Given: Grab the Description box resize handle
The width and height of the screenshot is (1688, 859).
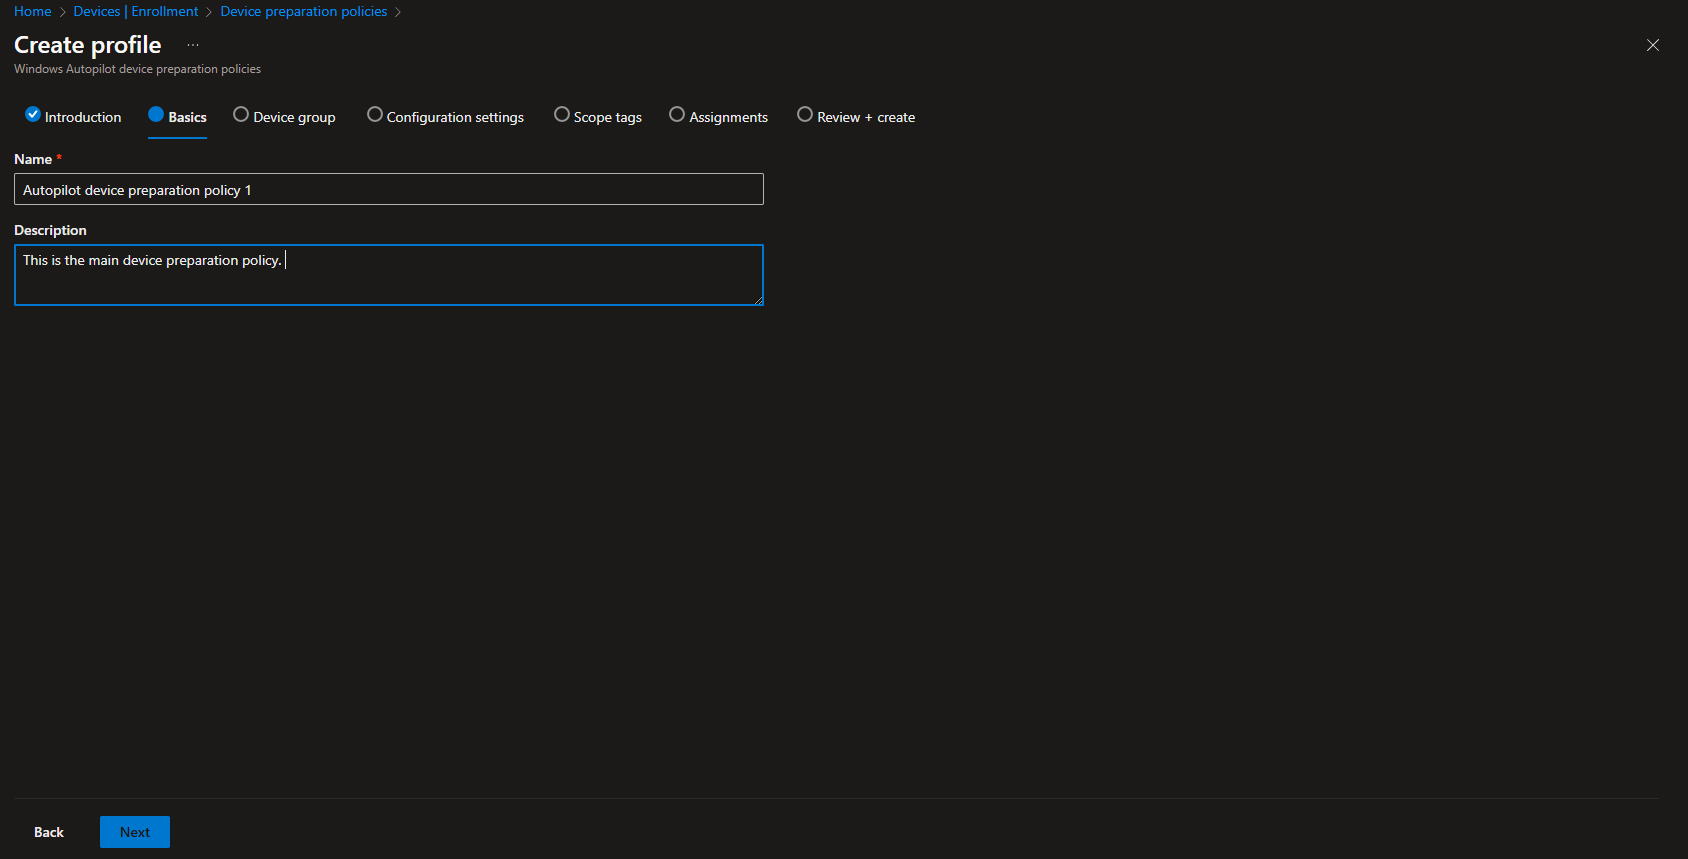Looking at the screenshot, I should 759,300.
